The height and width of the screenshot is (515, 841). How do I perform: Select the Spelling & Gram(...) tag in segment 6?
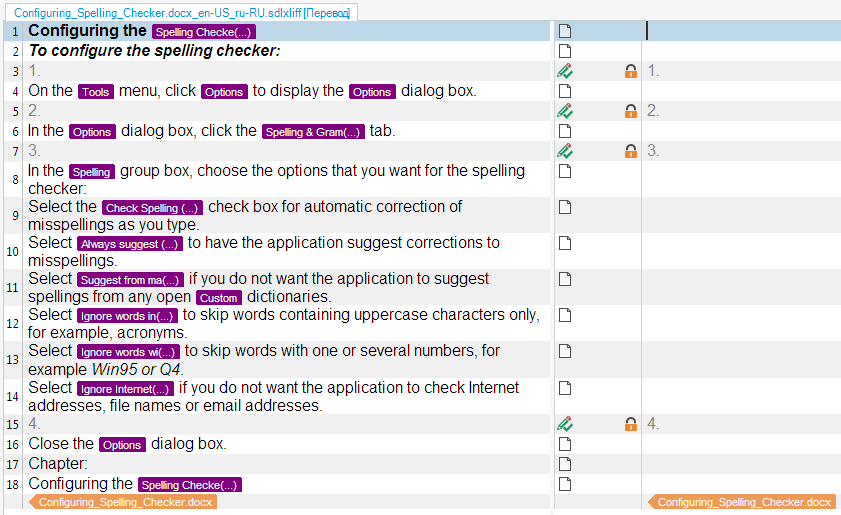(x=313, y=132)
